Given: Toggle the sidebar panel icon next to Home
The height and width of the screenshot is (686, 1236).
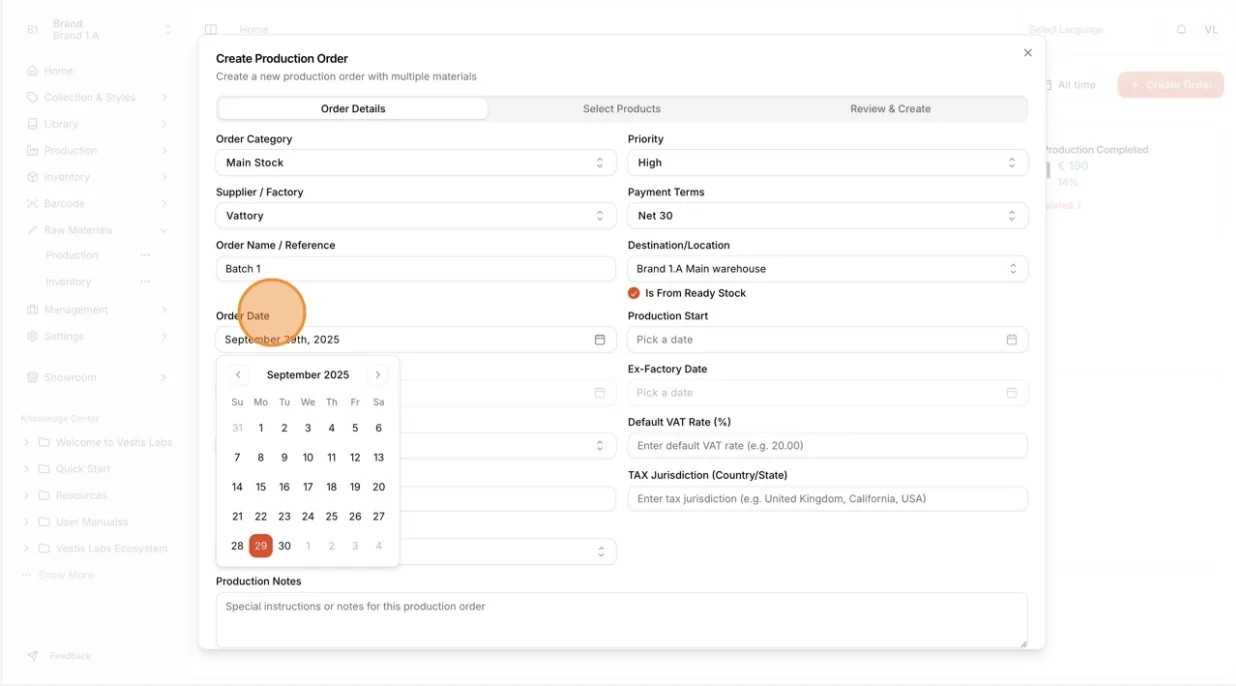Looking at the screenshot, I should tap(211, 30).
